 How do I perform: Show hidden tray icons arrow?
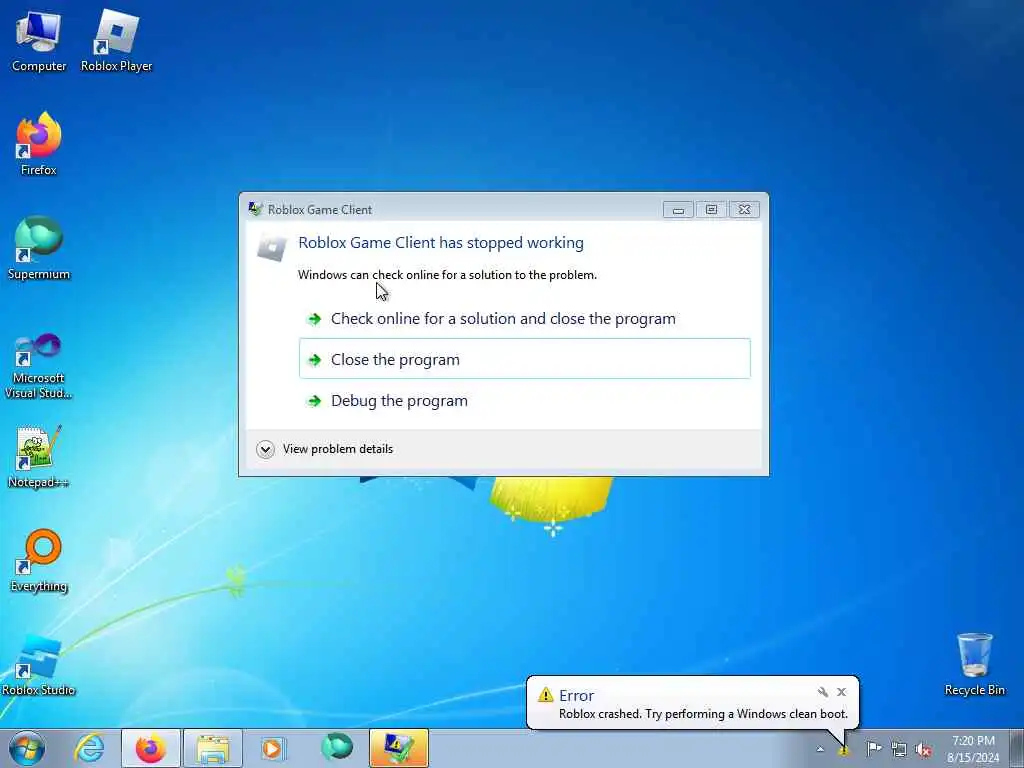pyautogui.click(x=820, y=749)
